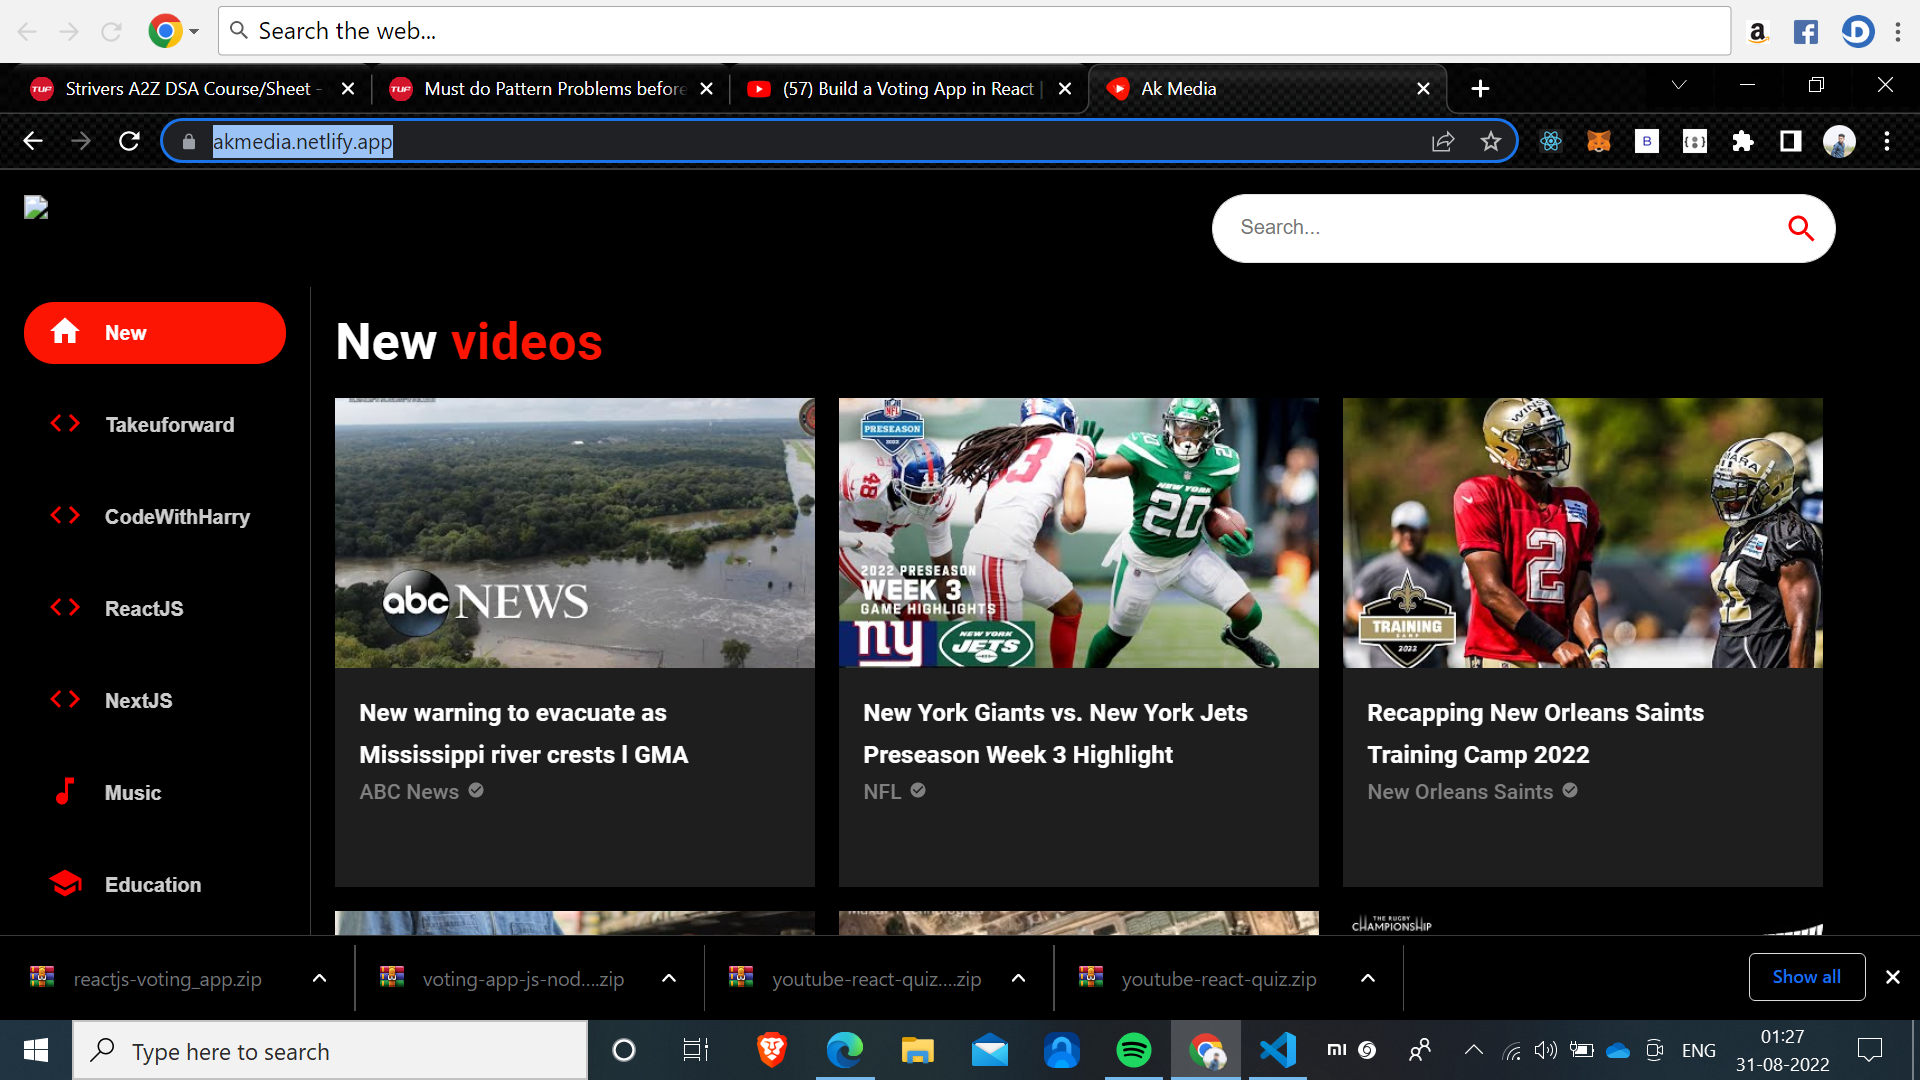Click the Show all downloads button
Image resolution: width=1920 pixels, height=1080 pixels.
[1806, 977]
